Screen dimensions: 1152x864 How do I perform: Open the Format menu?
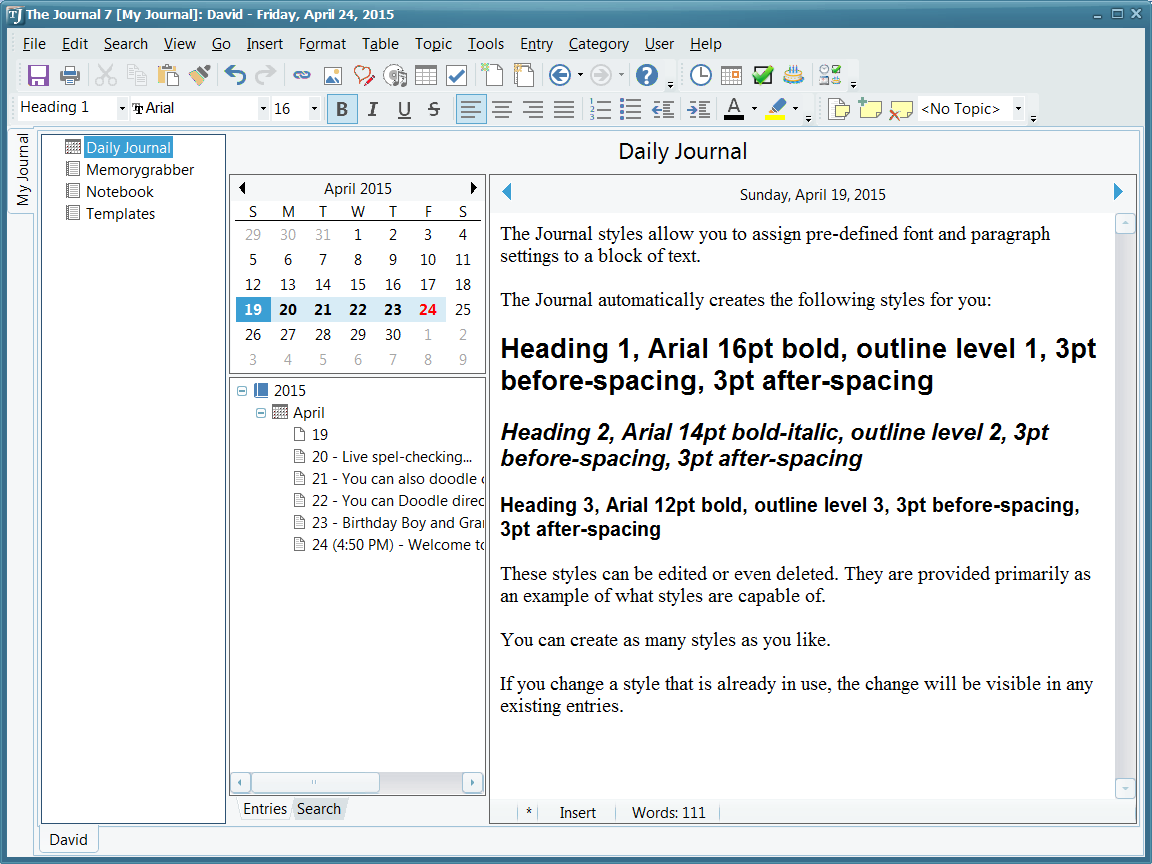(322, 44)
